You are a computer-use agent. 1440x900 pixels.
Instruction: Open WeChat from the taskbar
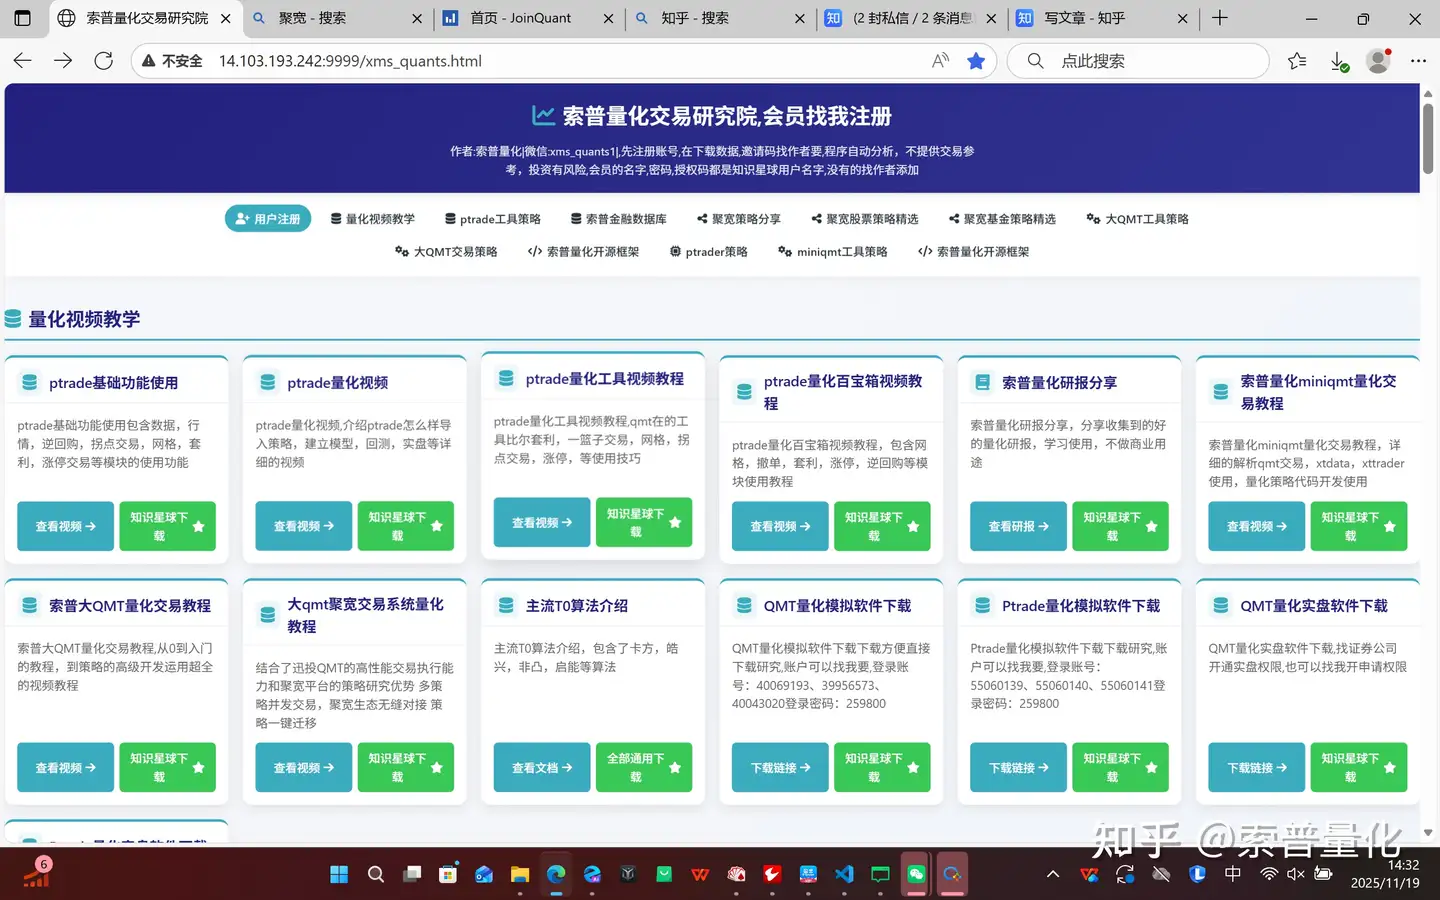(x=916, y=874)
